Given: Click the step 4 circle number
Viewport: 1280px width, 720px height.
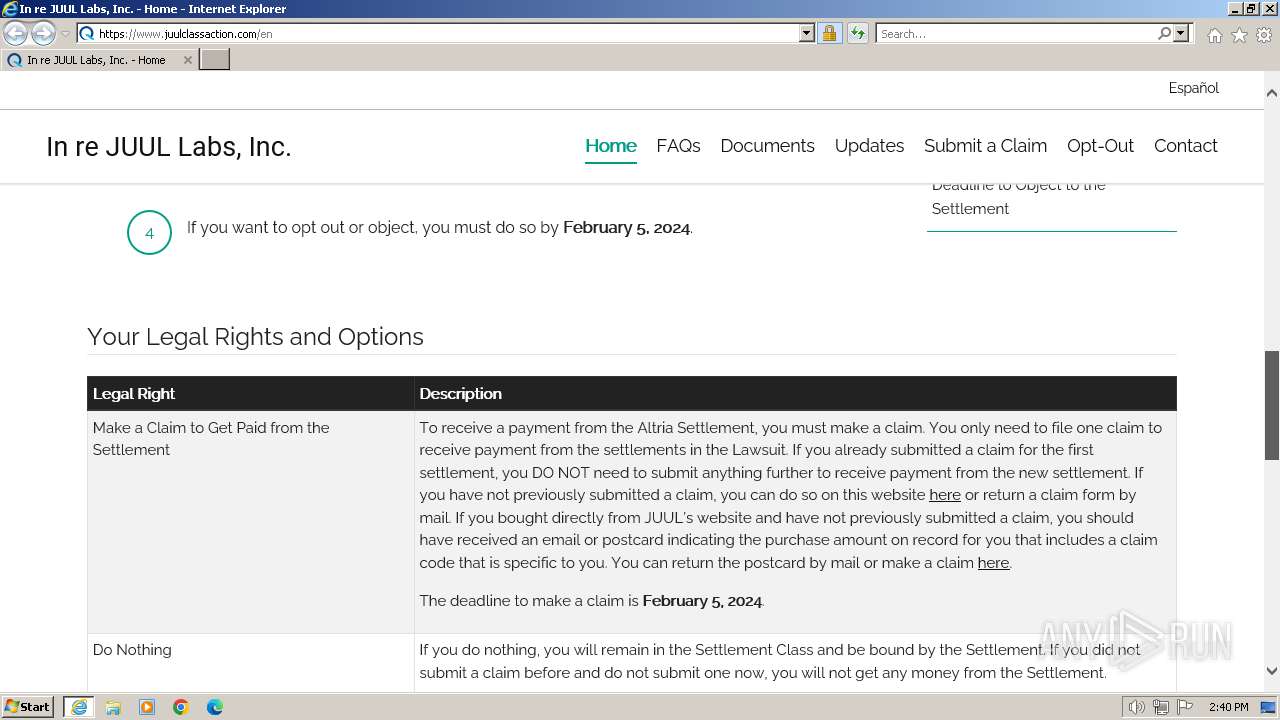Looking at the screenshot, I should 149,233.
